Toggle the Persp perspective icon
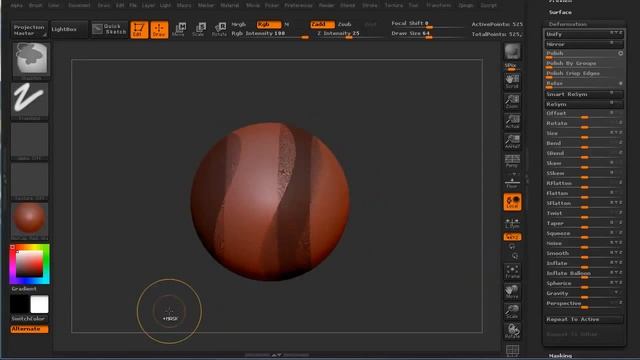This screenshot has height=360, width=640. click(x=512, y=161)
